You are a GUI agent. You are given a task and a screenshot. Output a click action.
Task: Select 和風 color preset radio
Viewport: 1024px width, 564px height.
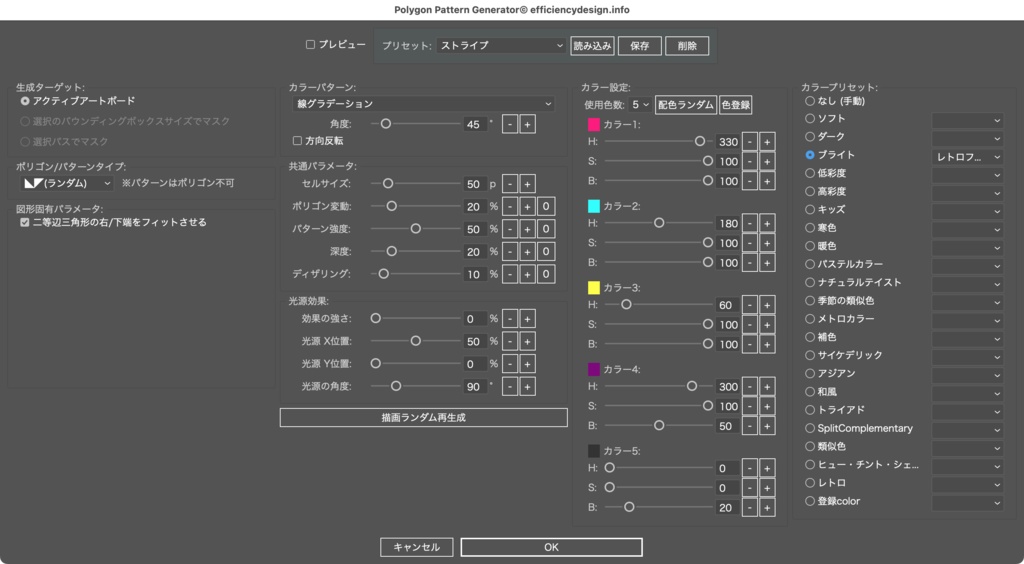pos(810,392)
